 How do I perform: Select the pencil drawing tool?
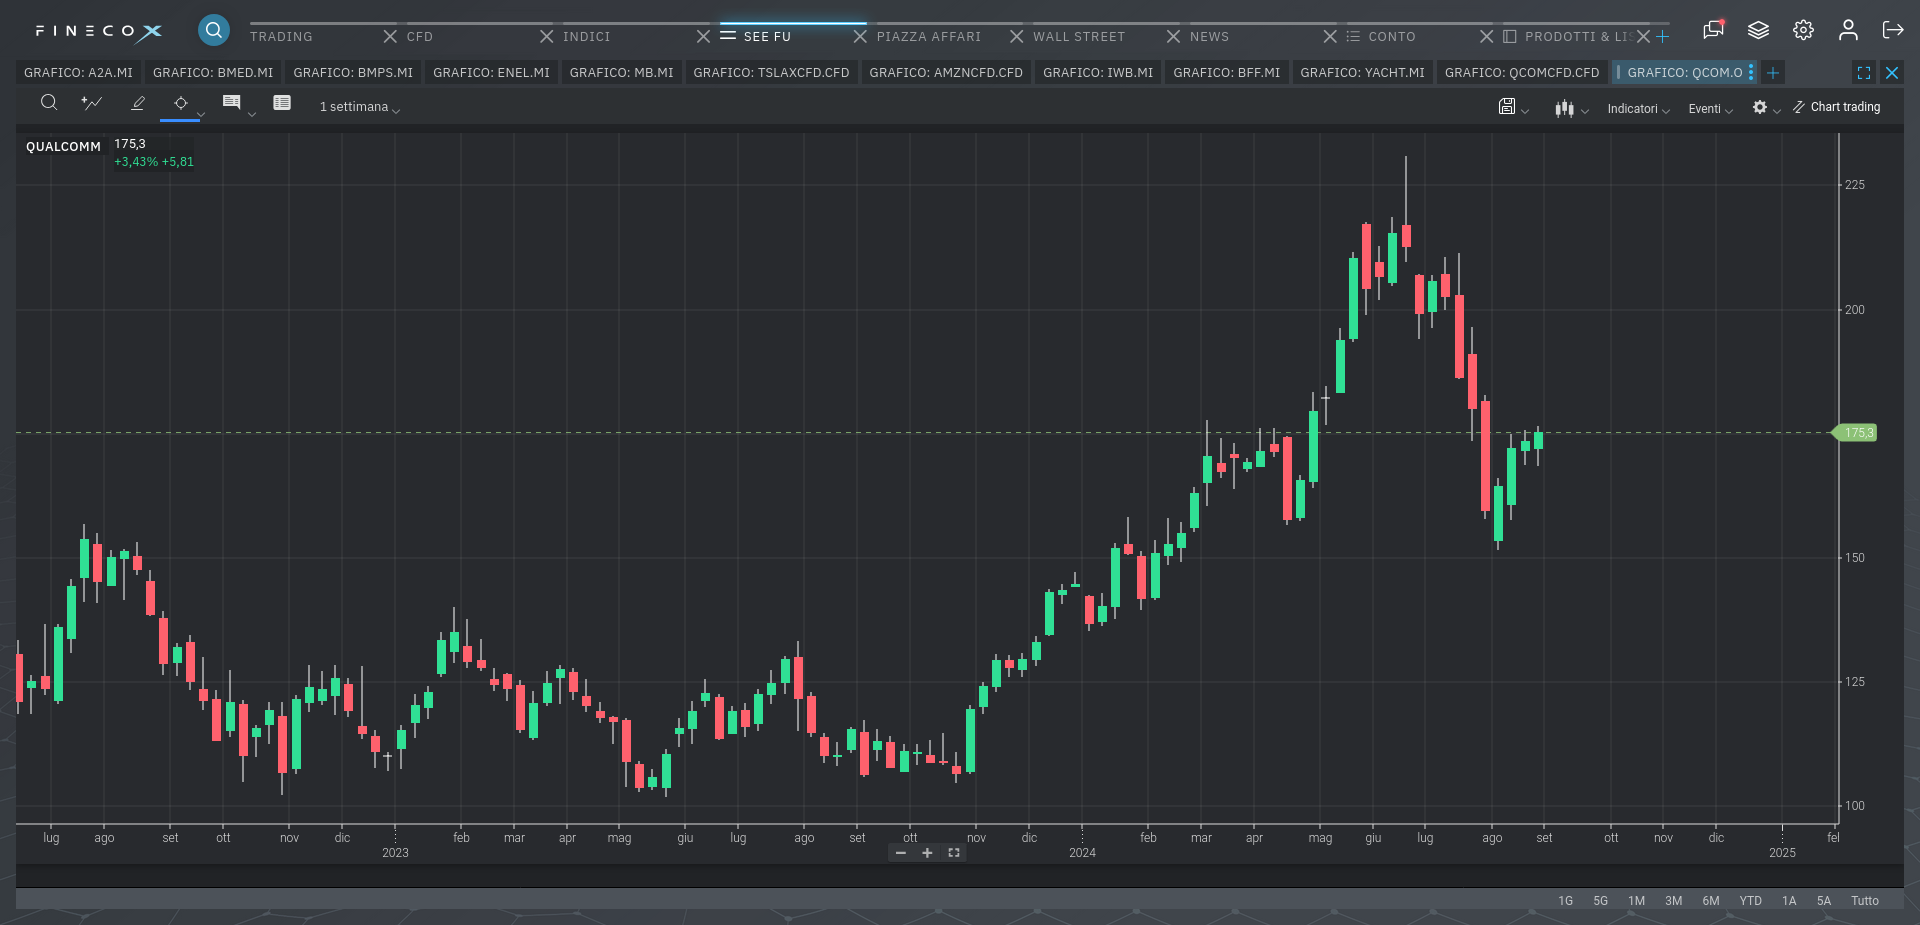[138, 102]
